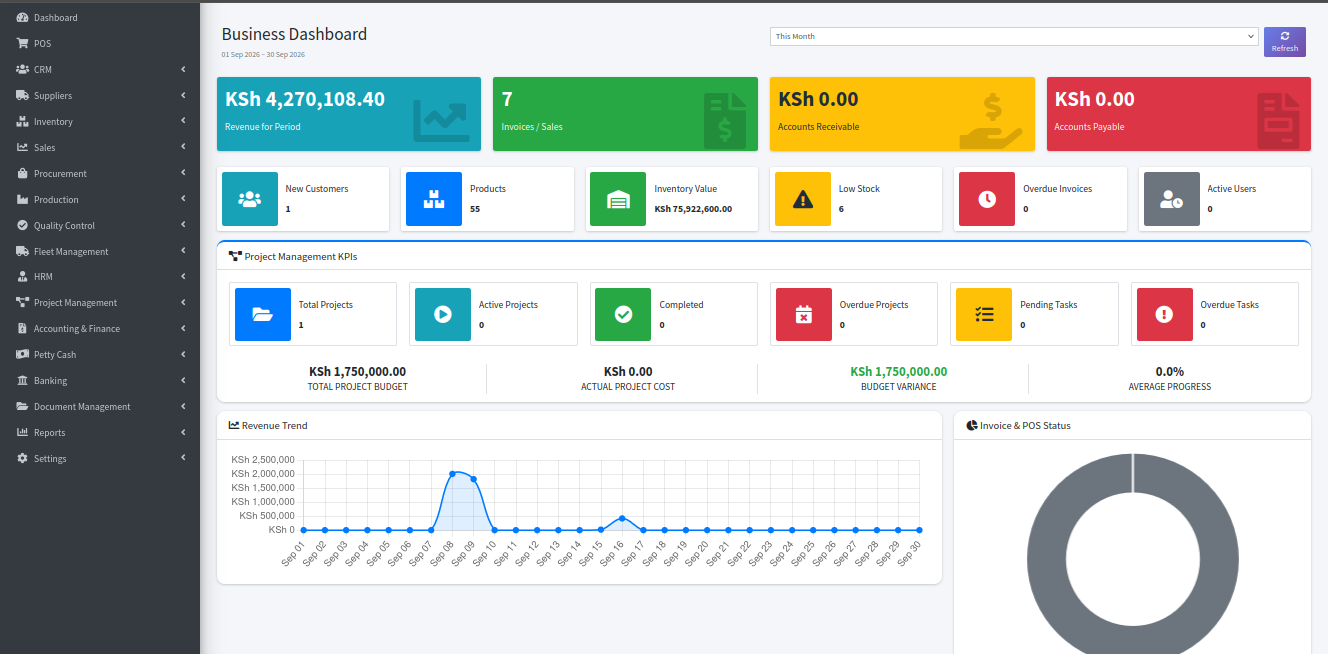
Task: Click the blue Products boxes icon tile
Action: [434, 199]
